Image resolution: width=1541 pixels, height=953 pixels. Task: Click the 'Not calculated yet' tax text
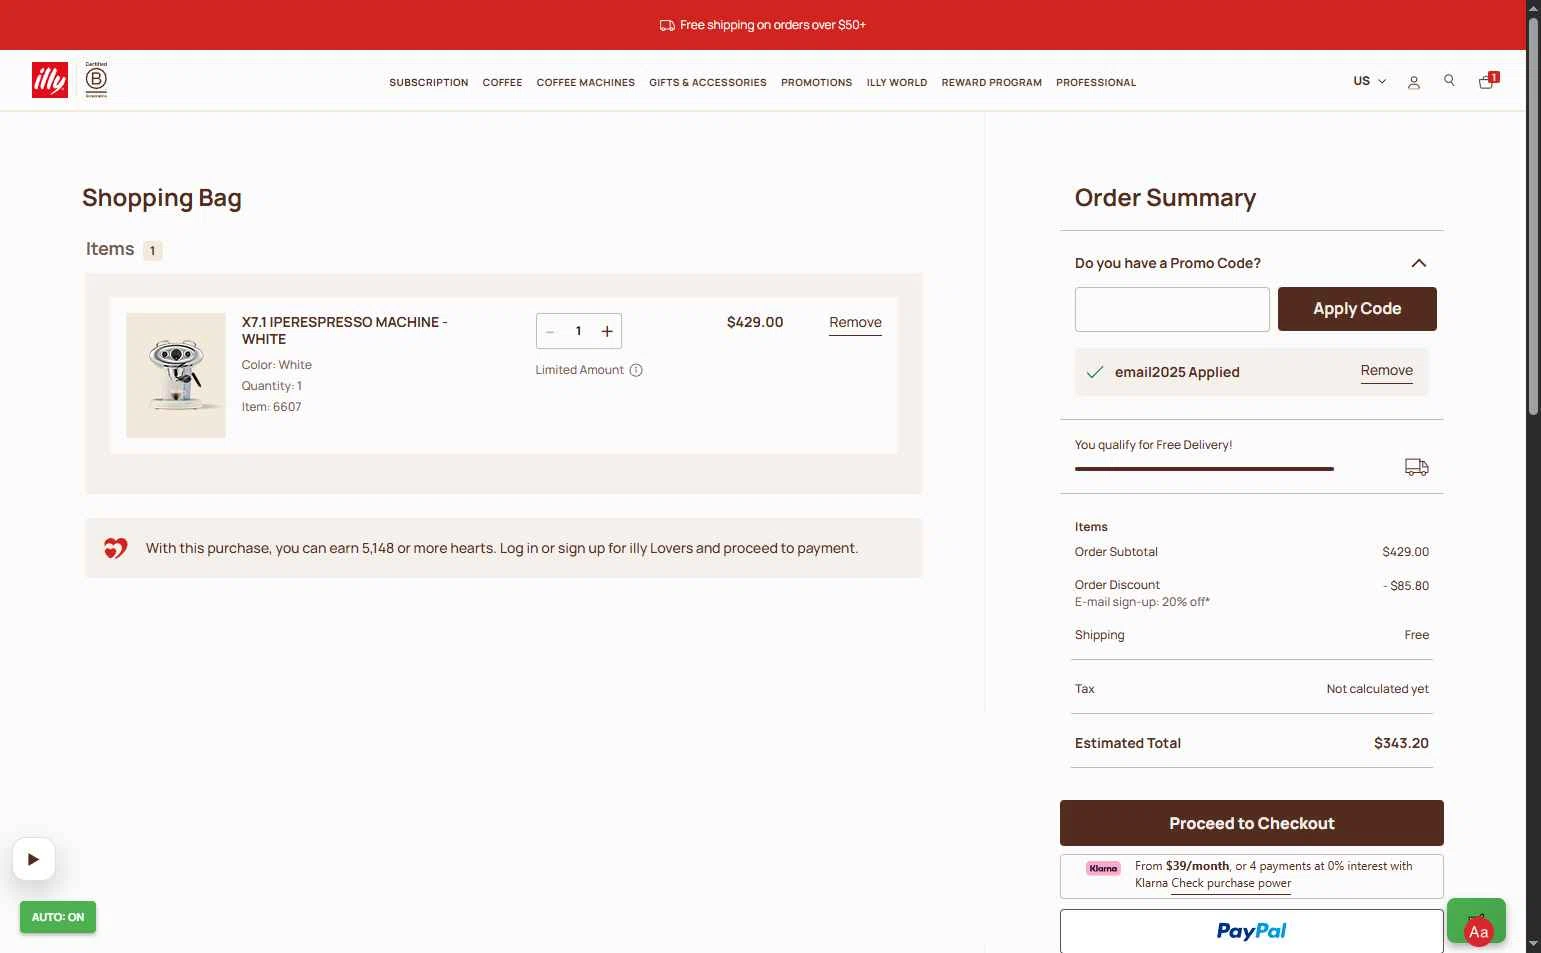coord(1377,689)
